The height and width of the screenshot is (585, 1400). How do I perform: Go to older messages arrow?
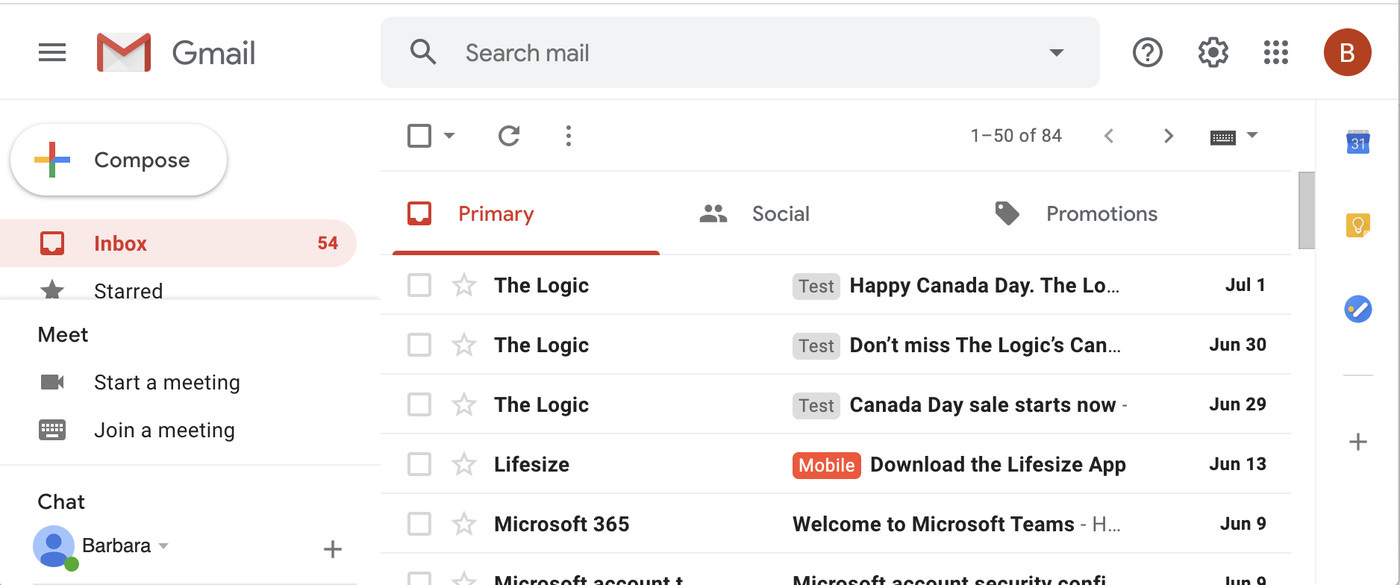[1168, 135]
